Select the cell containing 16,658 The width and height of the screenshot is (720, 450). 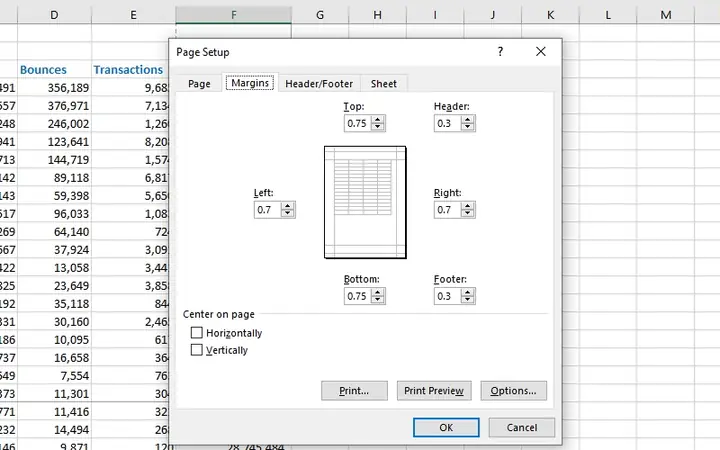pyautogui.click(x=54, y=358)
